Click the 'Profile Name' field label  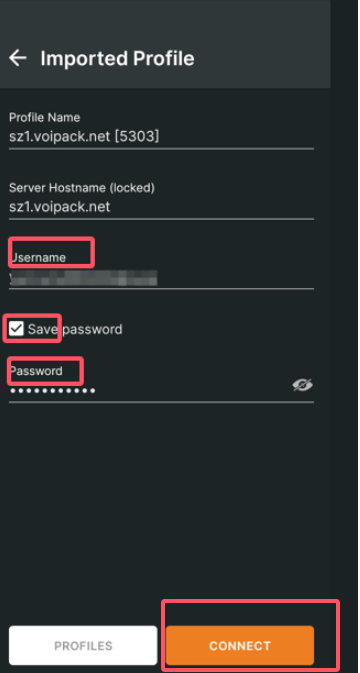tap(45, 117)
